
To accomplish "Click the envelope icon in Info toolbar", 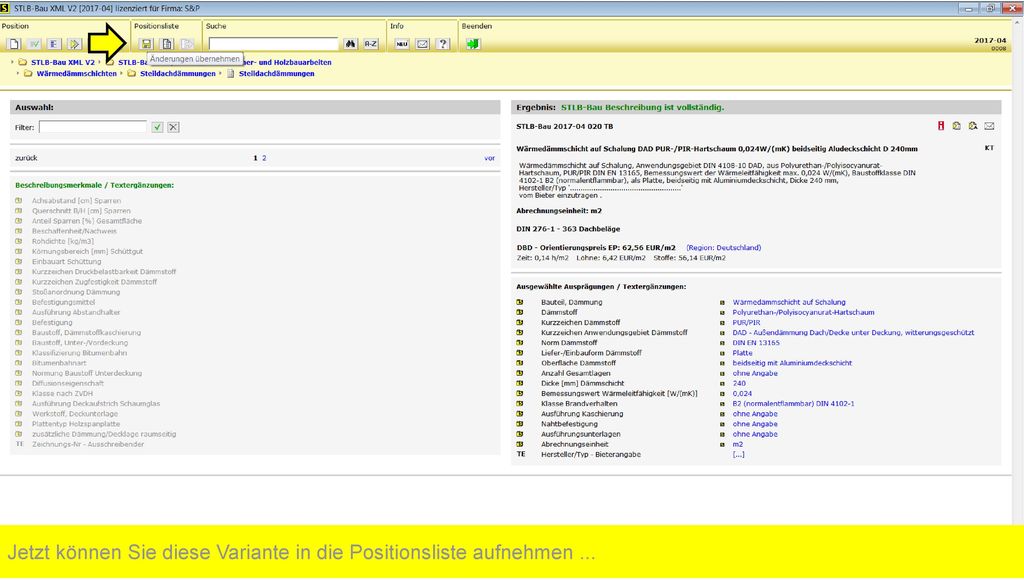I will pos(423,44).
